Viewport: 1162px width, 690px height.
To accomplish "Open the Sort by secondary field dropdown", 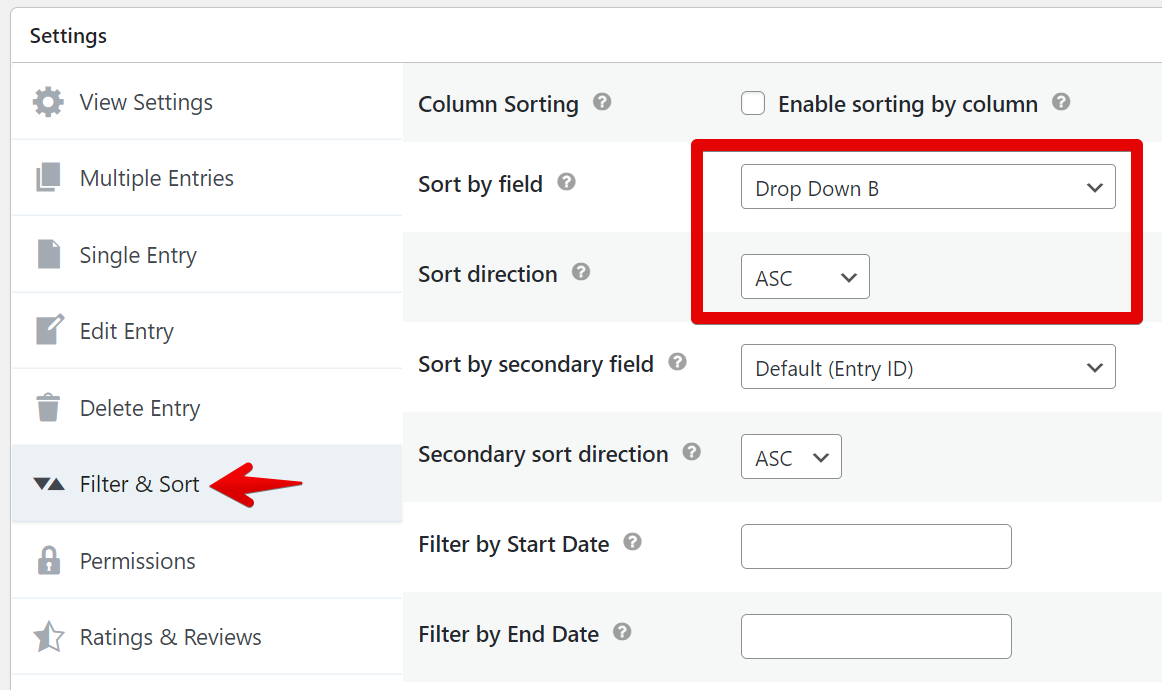I will pyautogui.click(x=927, y=367).
